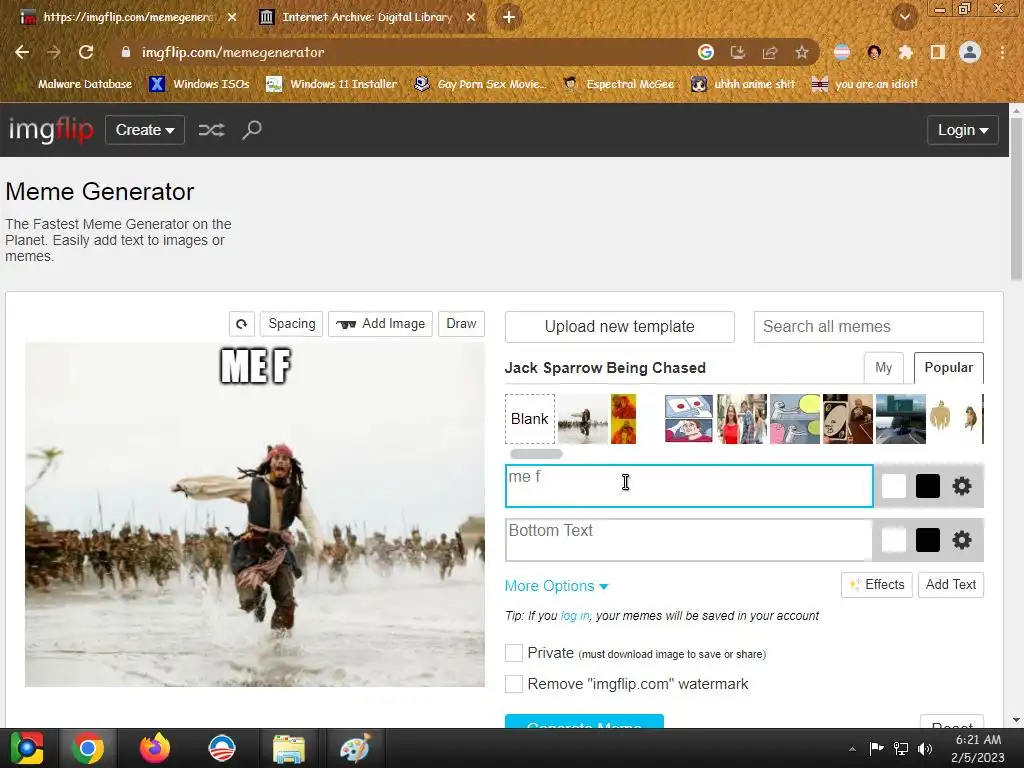The image size is (1024, 768).
Task: Open the tab search chevron in Chrome
Action: point(904,18)
